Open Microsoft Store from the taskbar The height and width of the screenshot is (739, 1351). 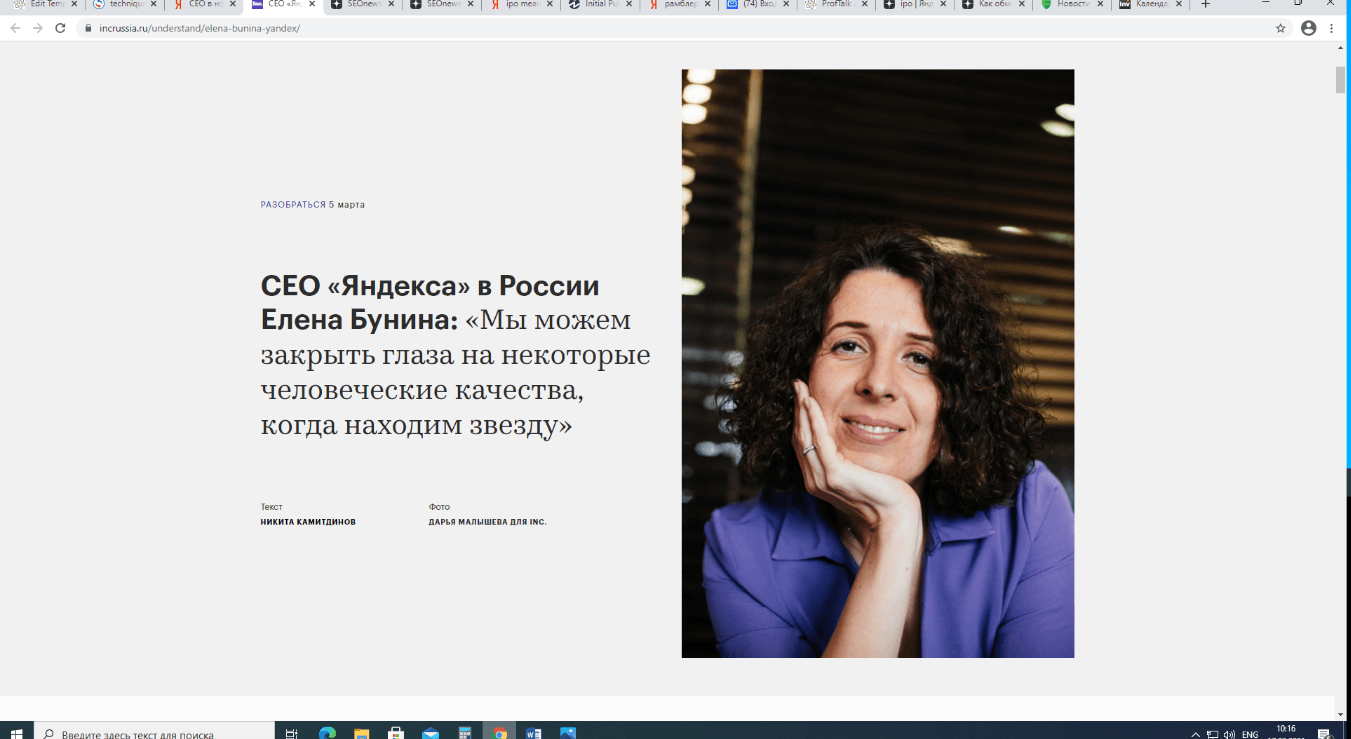(x=396, y=733)
